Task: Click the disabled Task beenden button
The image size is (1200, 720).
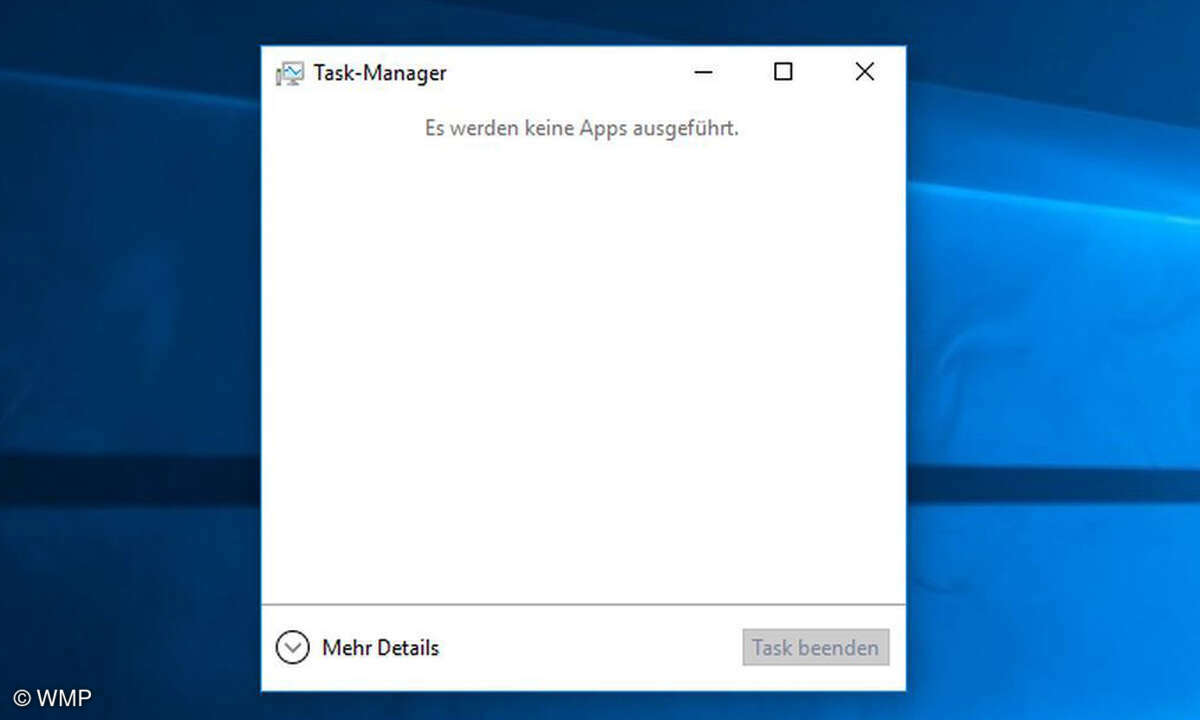Action: [x=816, y=647]
